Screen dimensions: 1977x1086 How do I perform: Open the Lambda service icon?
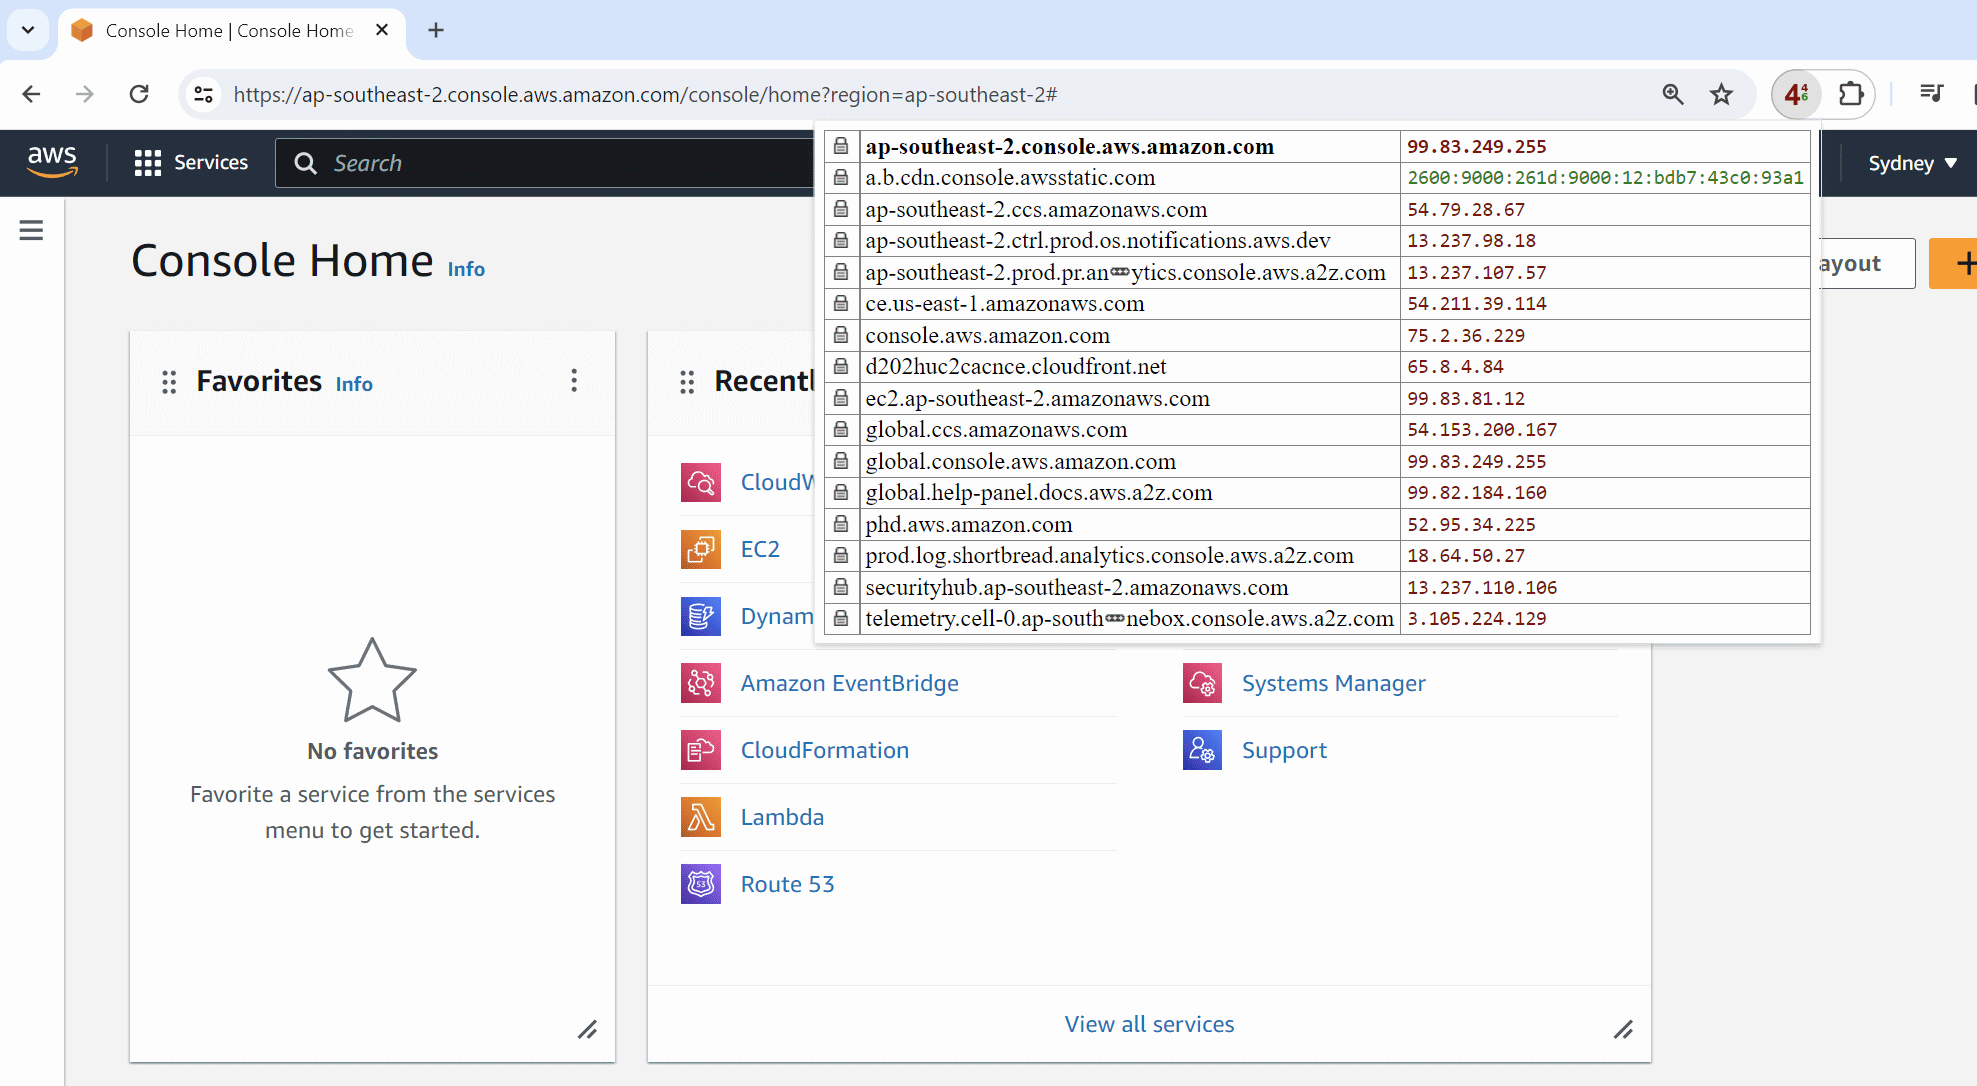pos(701,817)
